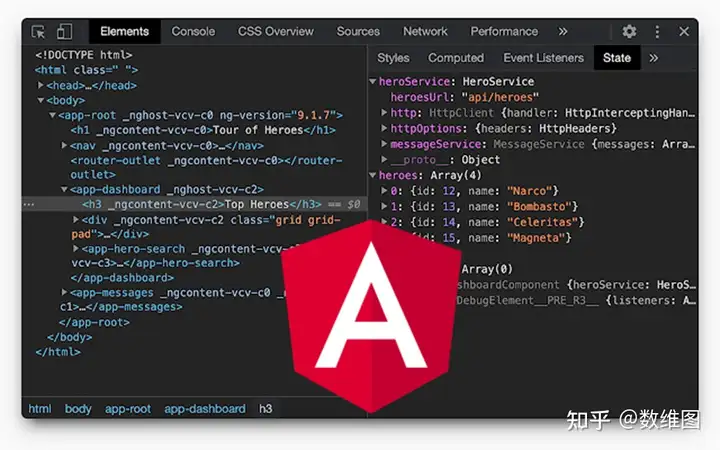Expand the head element node

[41, 85]
